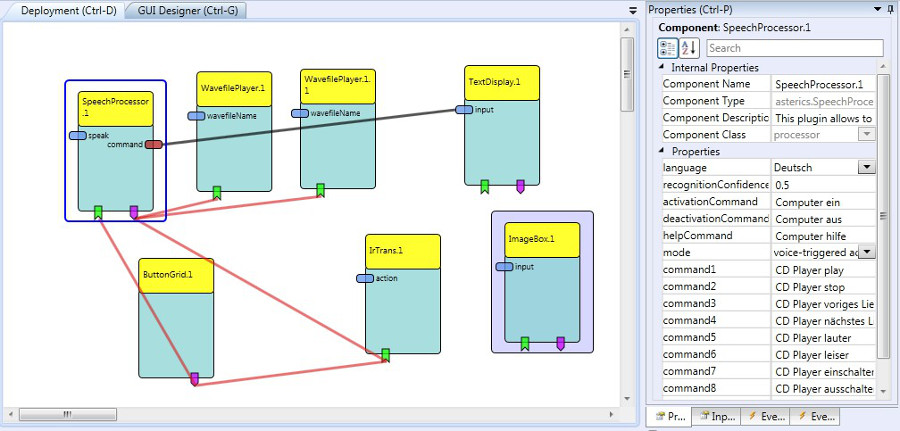Viewport: 900px width, 431px height.
Task: Select the Inp... bottom tab
Action: pyautogui.click(x=716, y=417)
